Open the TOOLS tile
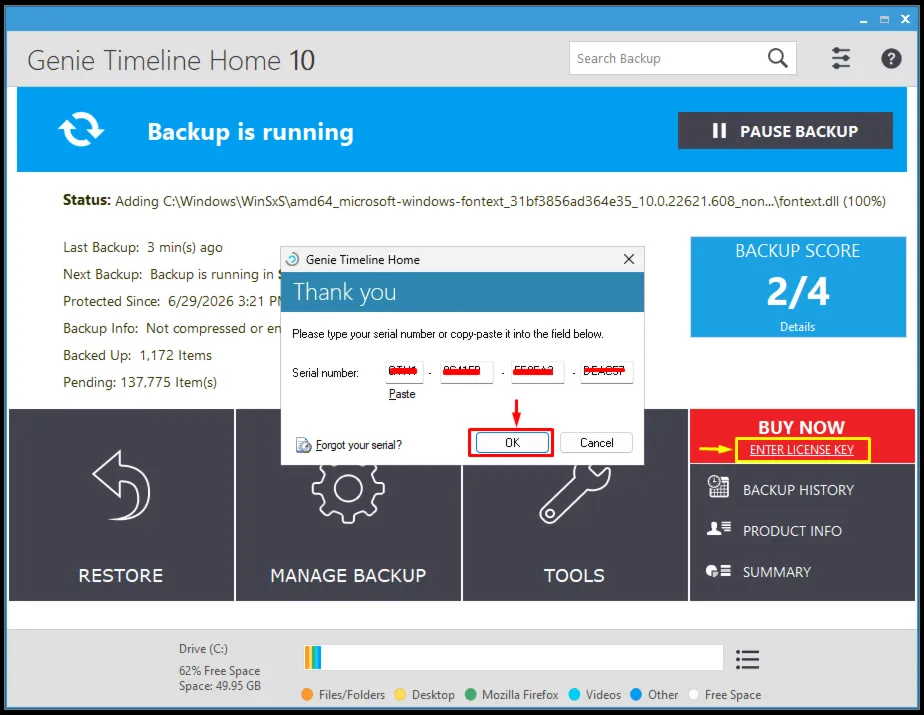This screenshot has height=715, width=924. coord(575,531)
